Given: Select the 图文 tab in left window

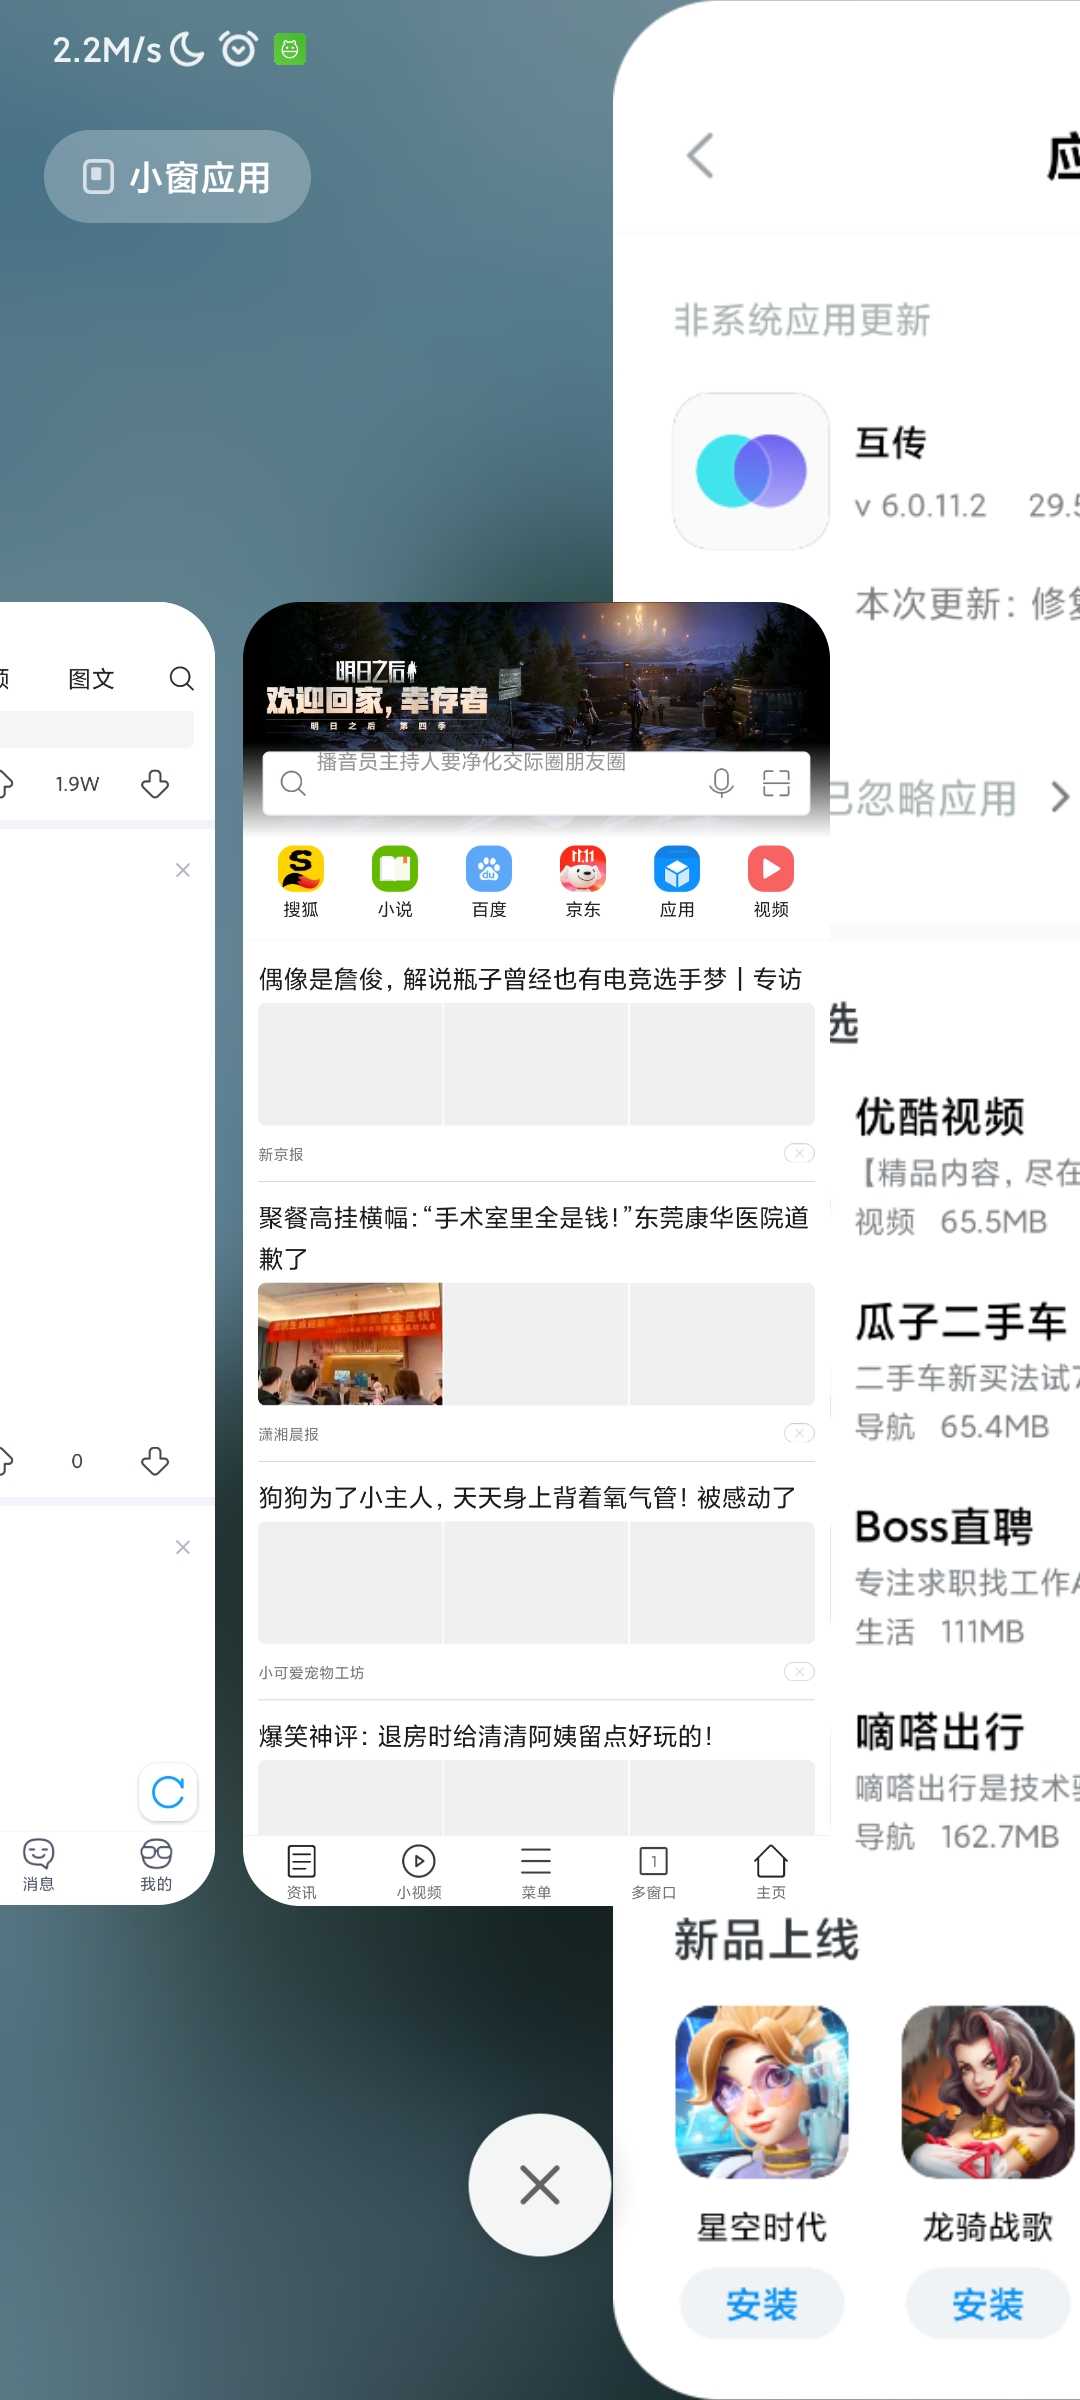Looking at the screenshot, I should [91, 679].
